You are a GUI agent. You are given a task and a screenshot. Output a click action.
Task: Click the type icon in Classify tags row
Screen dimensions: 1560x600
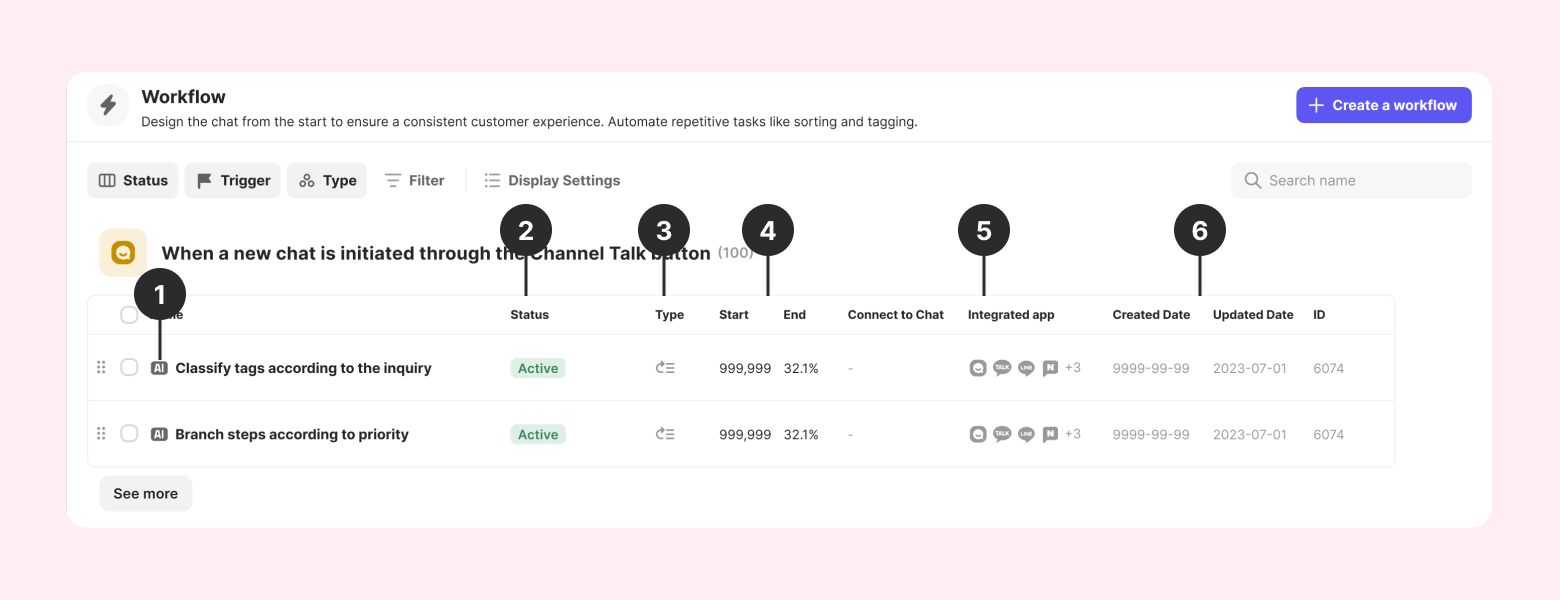coord(665,368)
